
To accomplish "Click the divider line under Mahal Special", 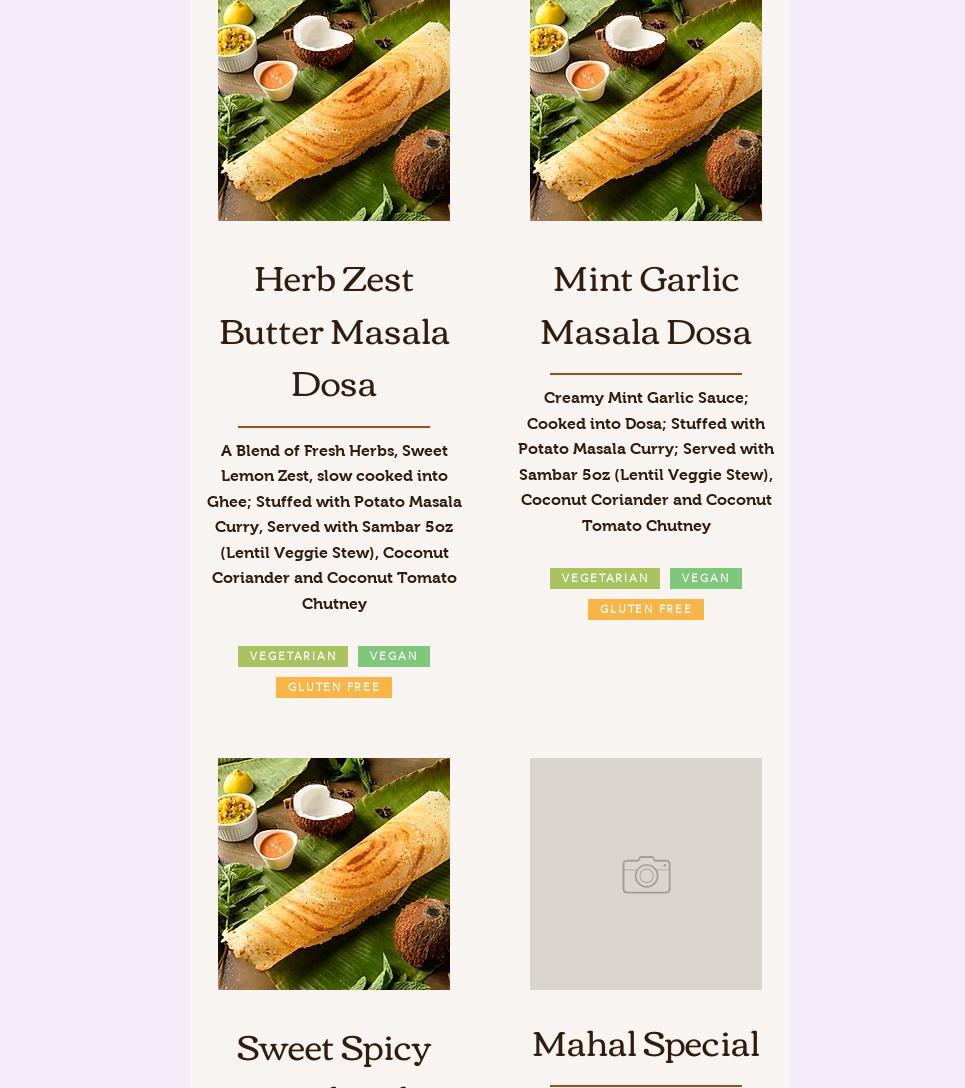I will click(x=646, y=1085).
